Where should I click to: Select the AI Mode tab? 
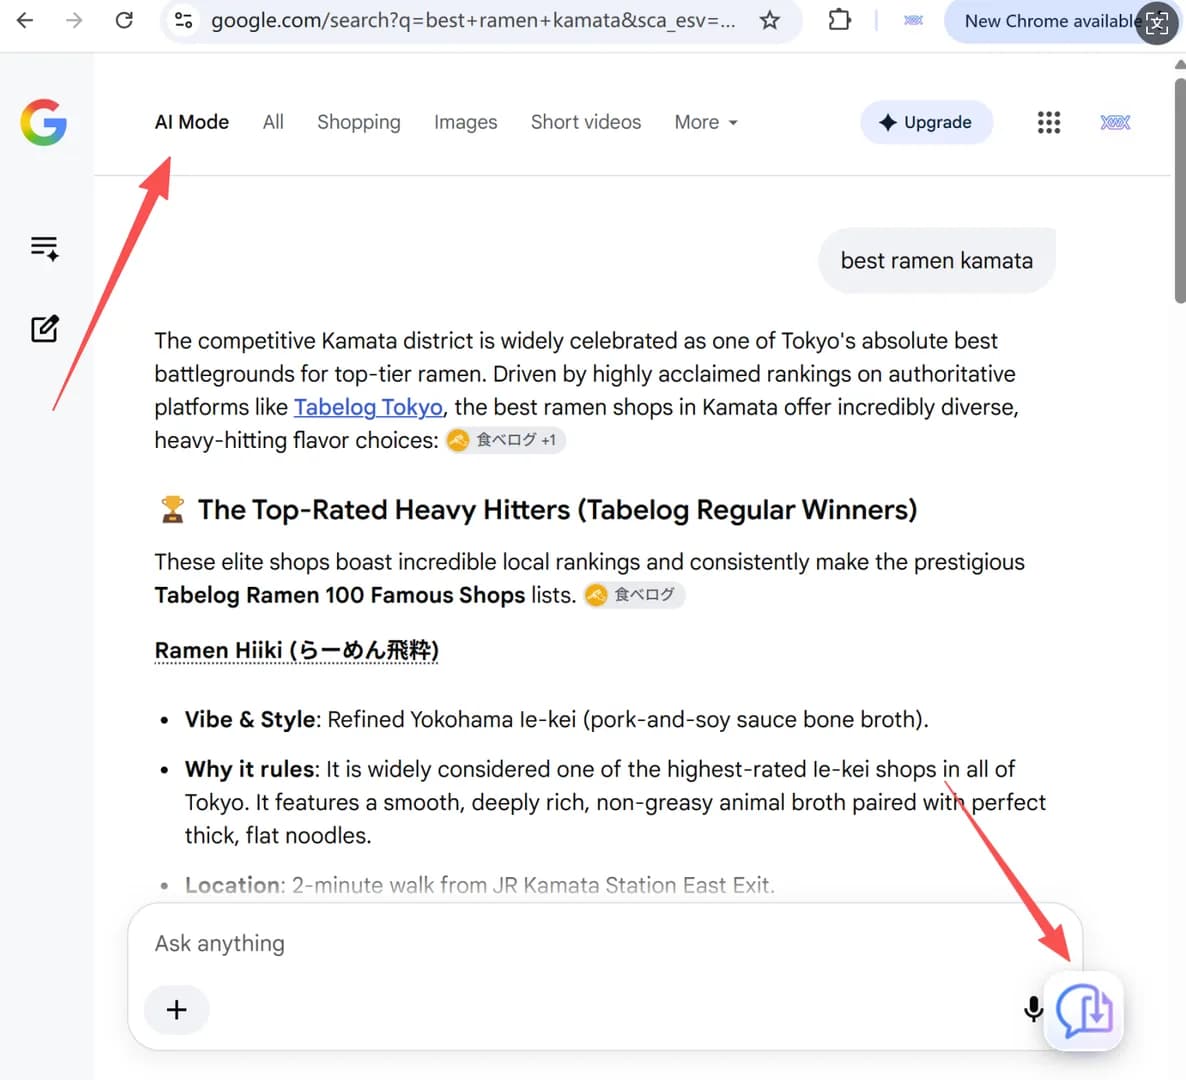(191, 123)
